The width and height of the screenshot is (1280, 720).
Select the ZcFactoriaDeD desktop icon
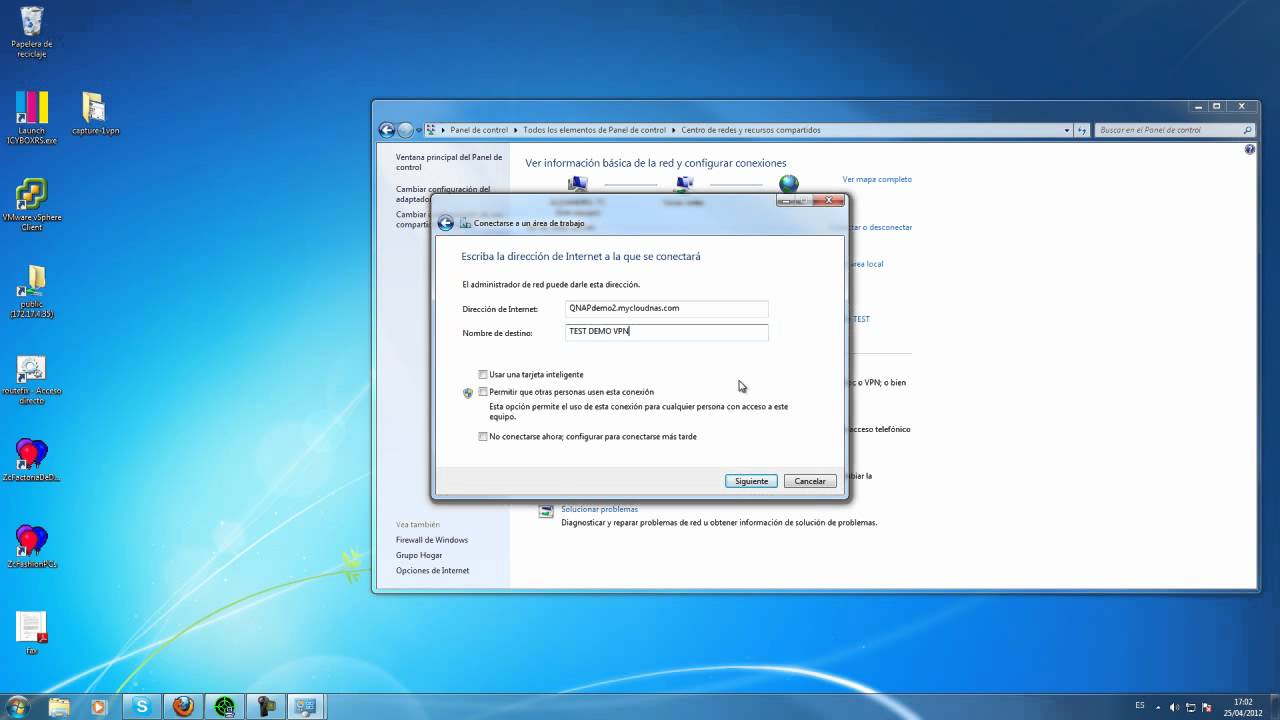(x=31, y=460)
